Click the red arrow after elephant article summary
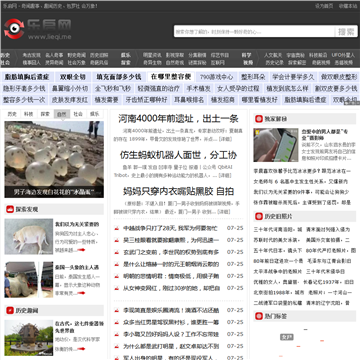Image resolution: width=360 pixels, height=360 pixels. coord(81,293)
